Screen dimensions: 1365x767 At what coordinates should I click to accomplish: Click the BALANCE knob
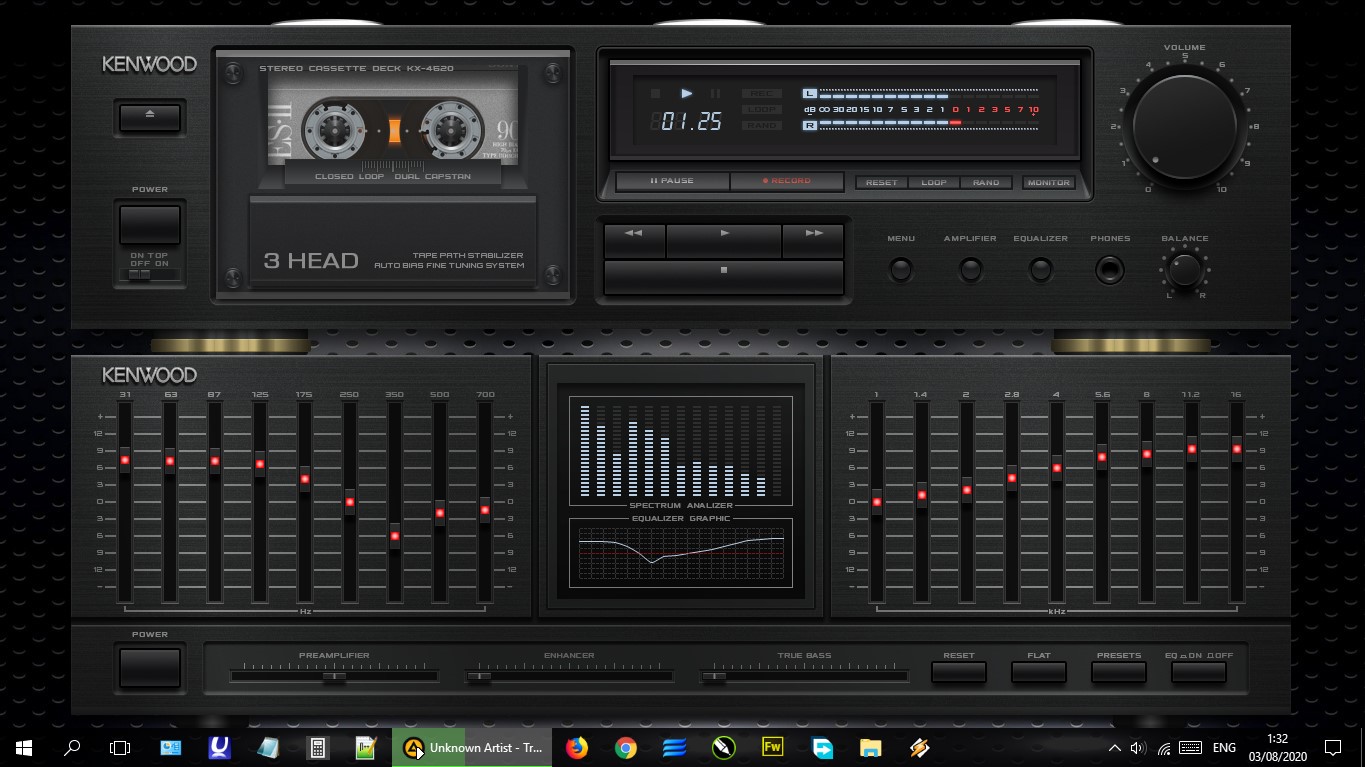[x=1185, y=270]
